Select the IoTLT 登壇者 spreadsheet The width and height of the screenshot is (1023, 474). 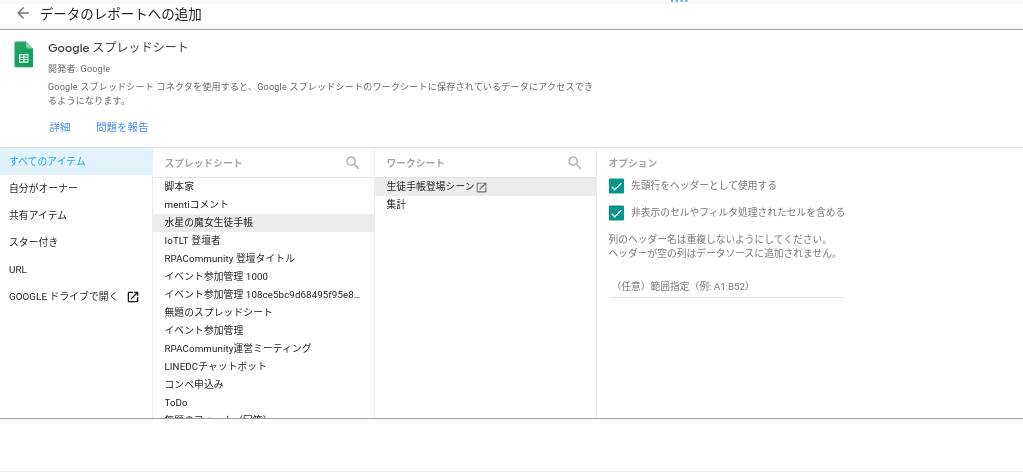click(264, 241)
